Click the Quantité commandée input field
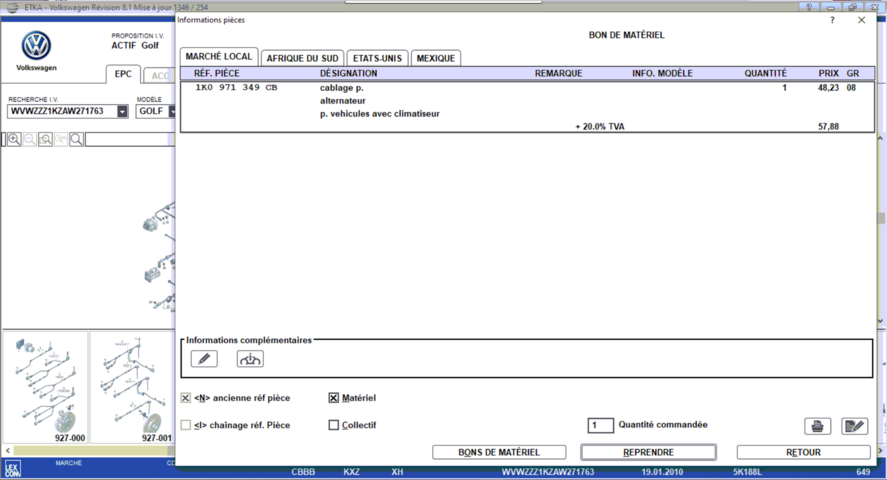Screen dimensions: 887x480 [600, 425]
